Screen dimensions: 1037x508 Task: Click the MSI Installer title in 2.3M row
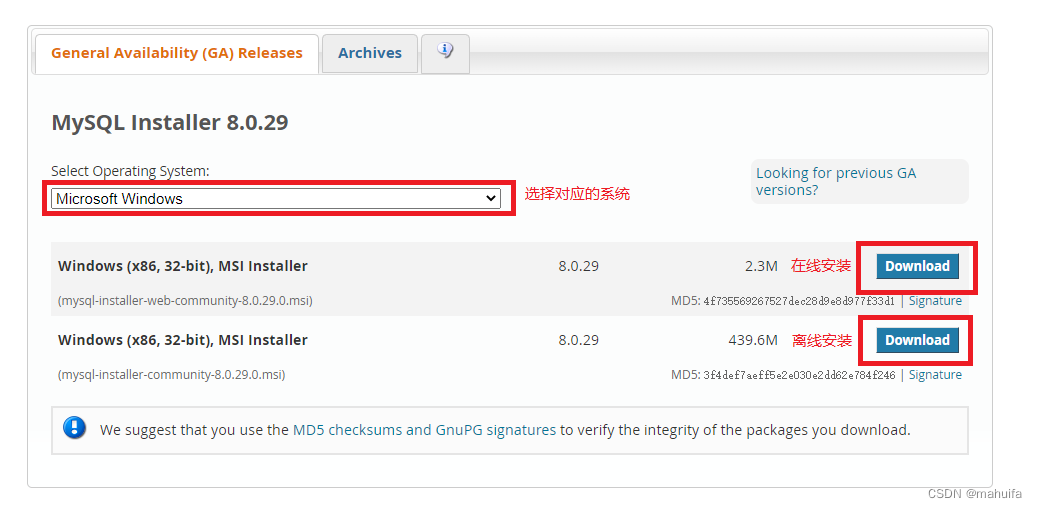click(183, 267)
